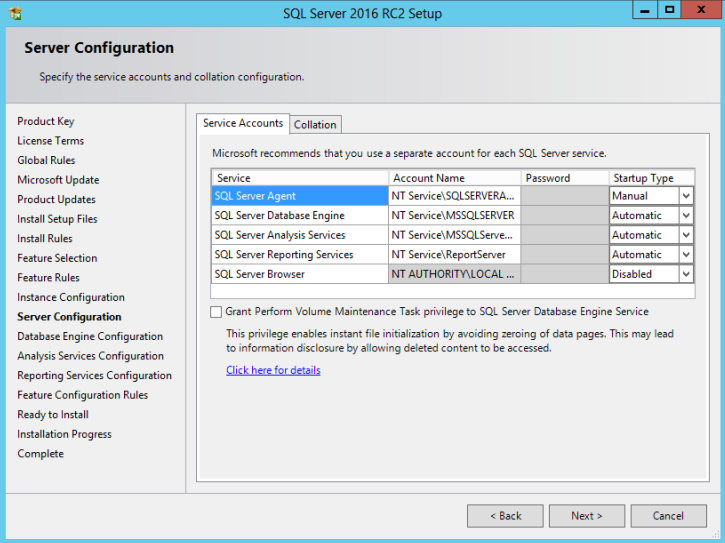
Task: Return with the Back button
Action: pos(505,516)
